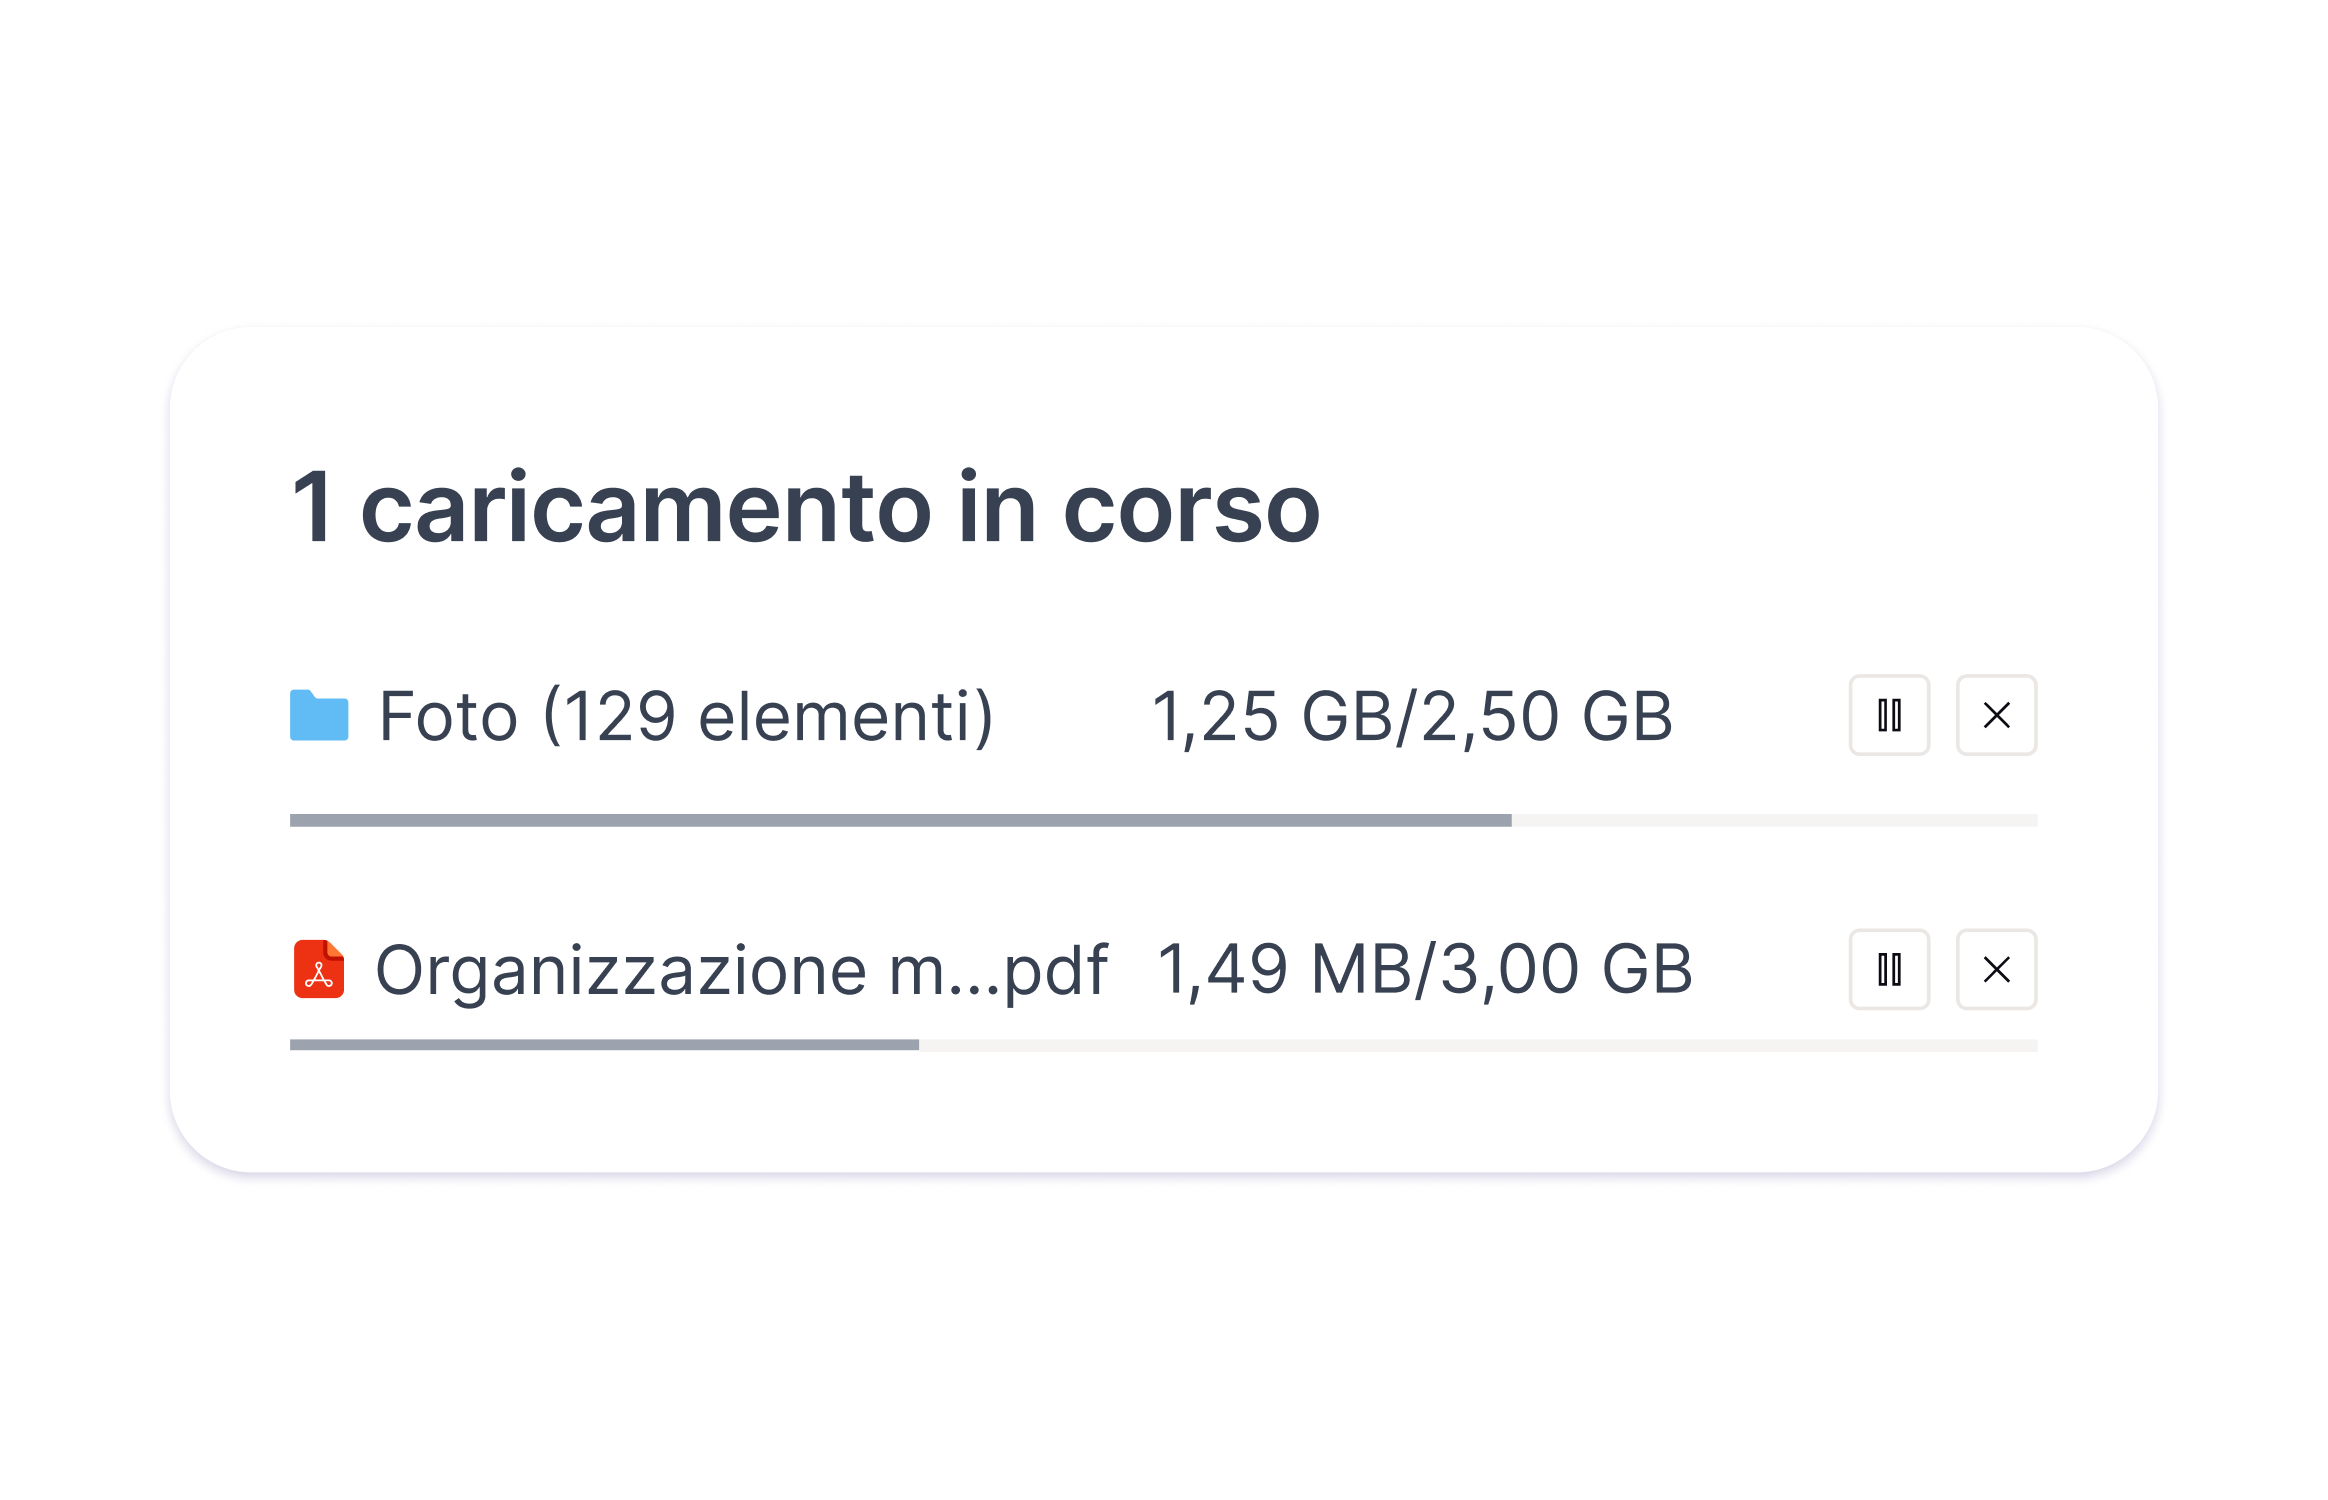Click the Foto upload progress bar
Image resolution: width=2328 pixels, height=1500 pixels.
(1163, 820)
